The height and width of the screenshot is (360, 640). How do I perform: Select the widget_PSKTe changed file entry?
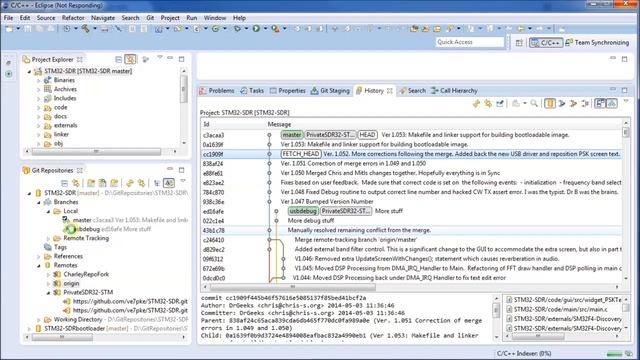(x=564, y=300)
